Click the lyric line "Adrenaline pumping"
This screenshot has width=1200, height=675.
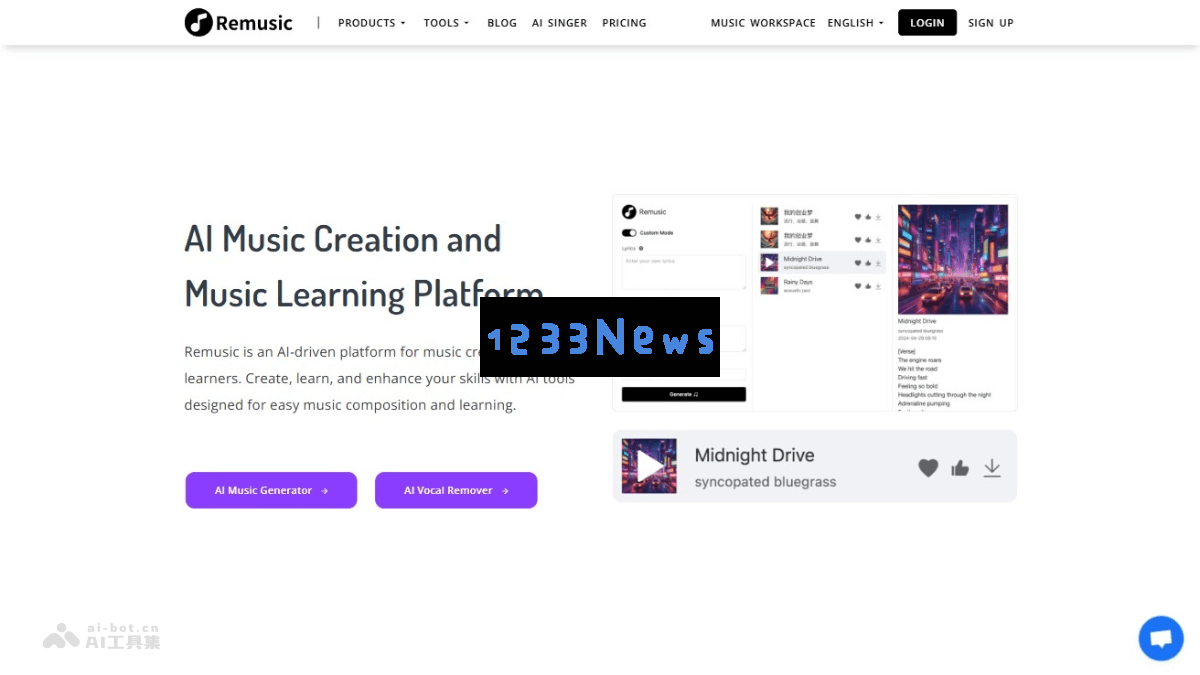(x=923, y=404)
